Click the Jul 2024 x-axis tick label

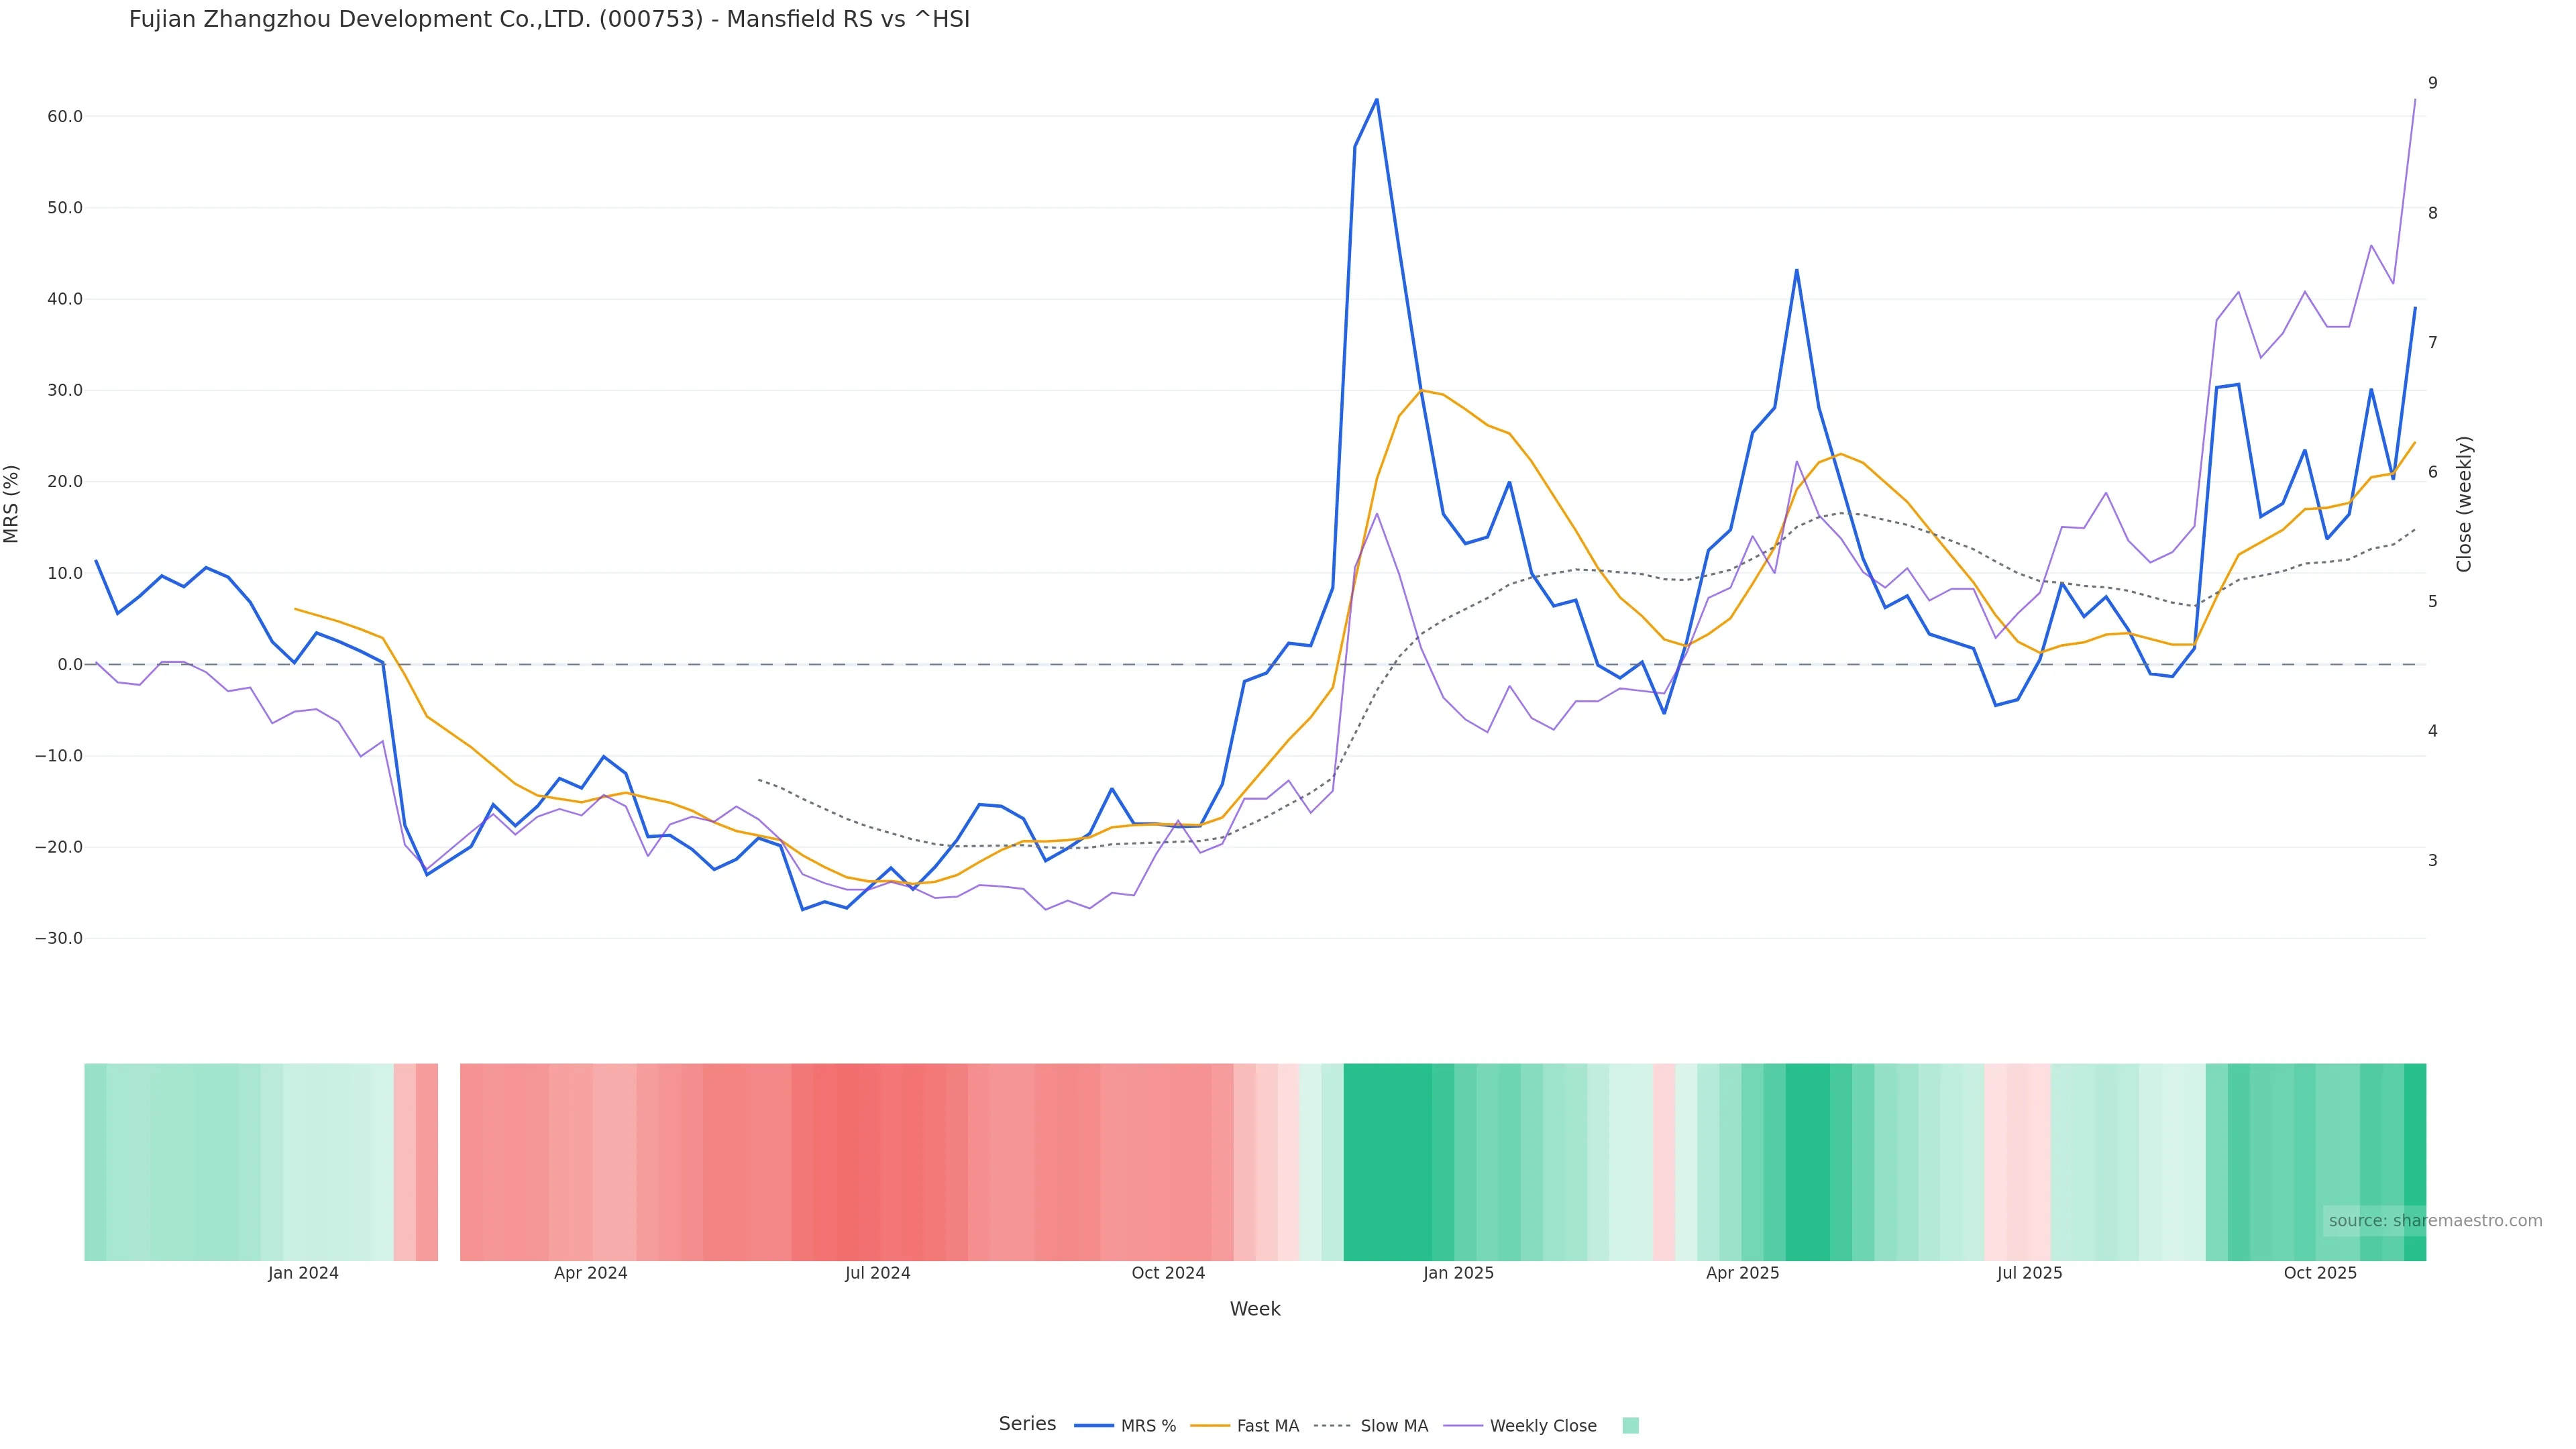(x=877, y=1274)
